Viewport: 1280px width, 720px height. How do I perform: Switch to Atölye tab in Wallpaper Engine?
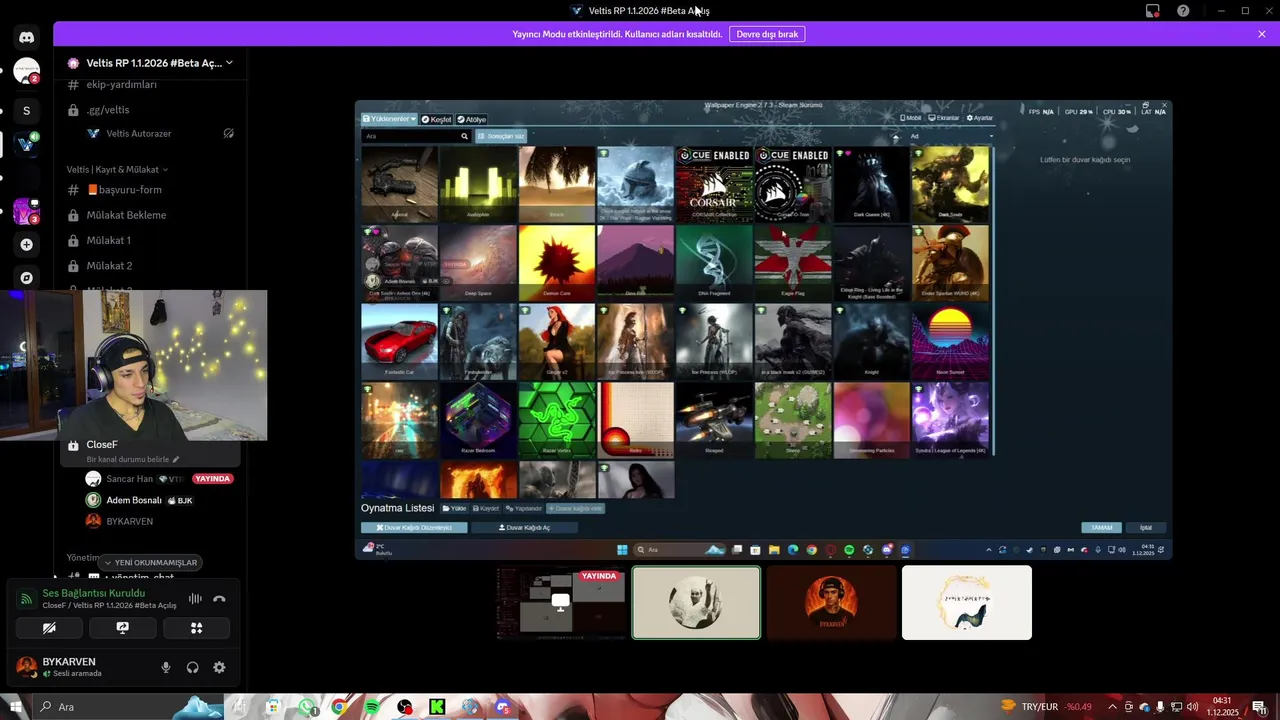tap(471, 119)
